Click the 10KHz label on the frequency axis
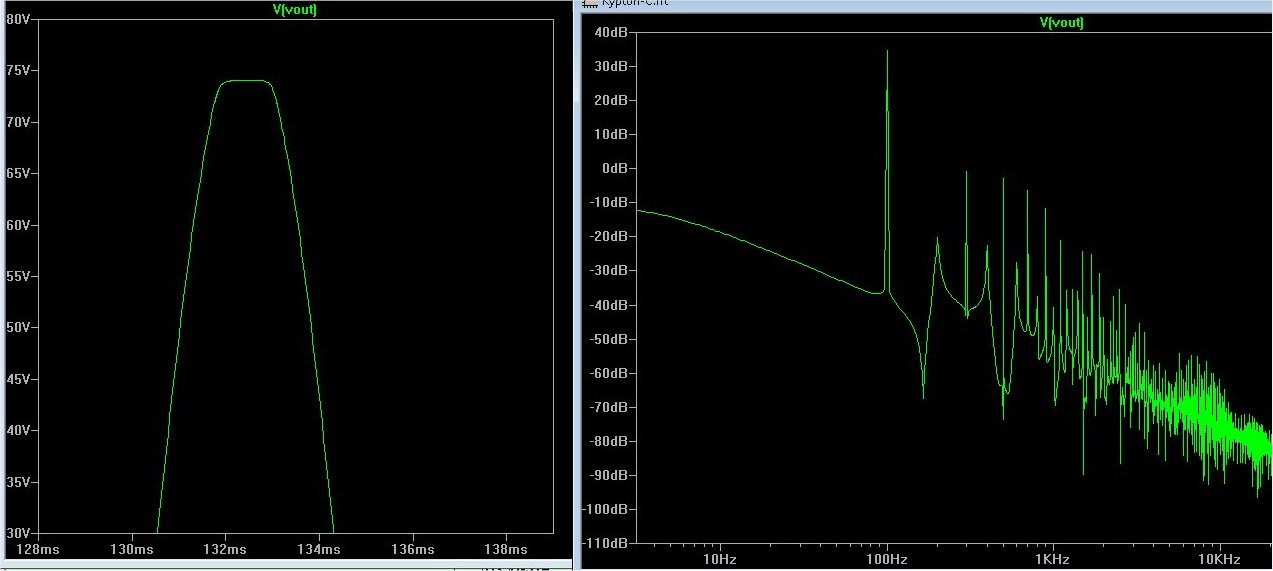Screen dimensions: 1273x571 1219,560
